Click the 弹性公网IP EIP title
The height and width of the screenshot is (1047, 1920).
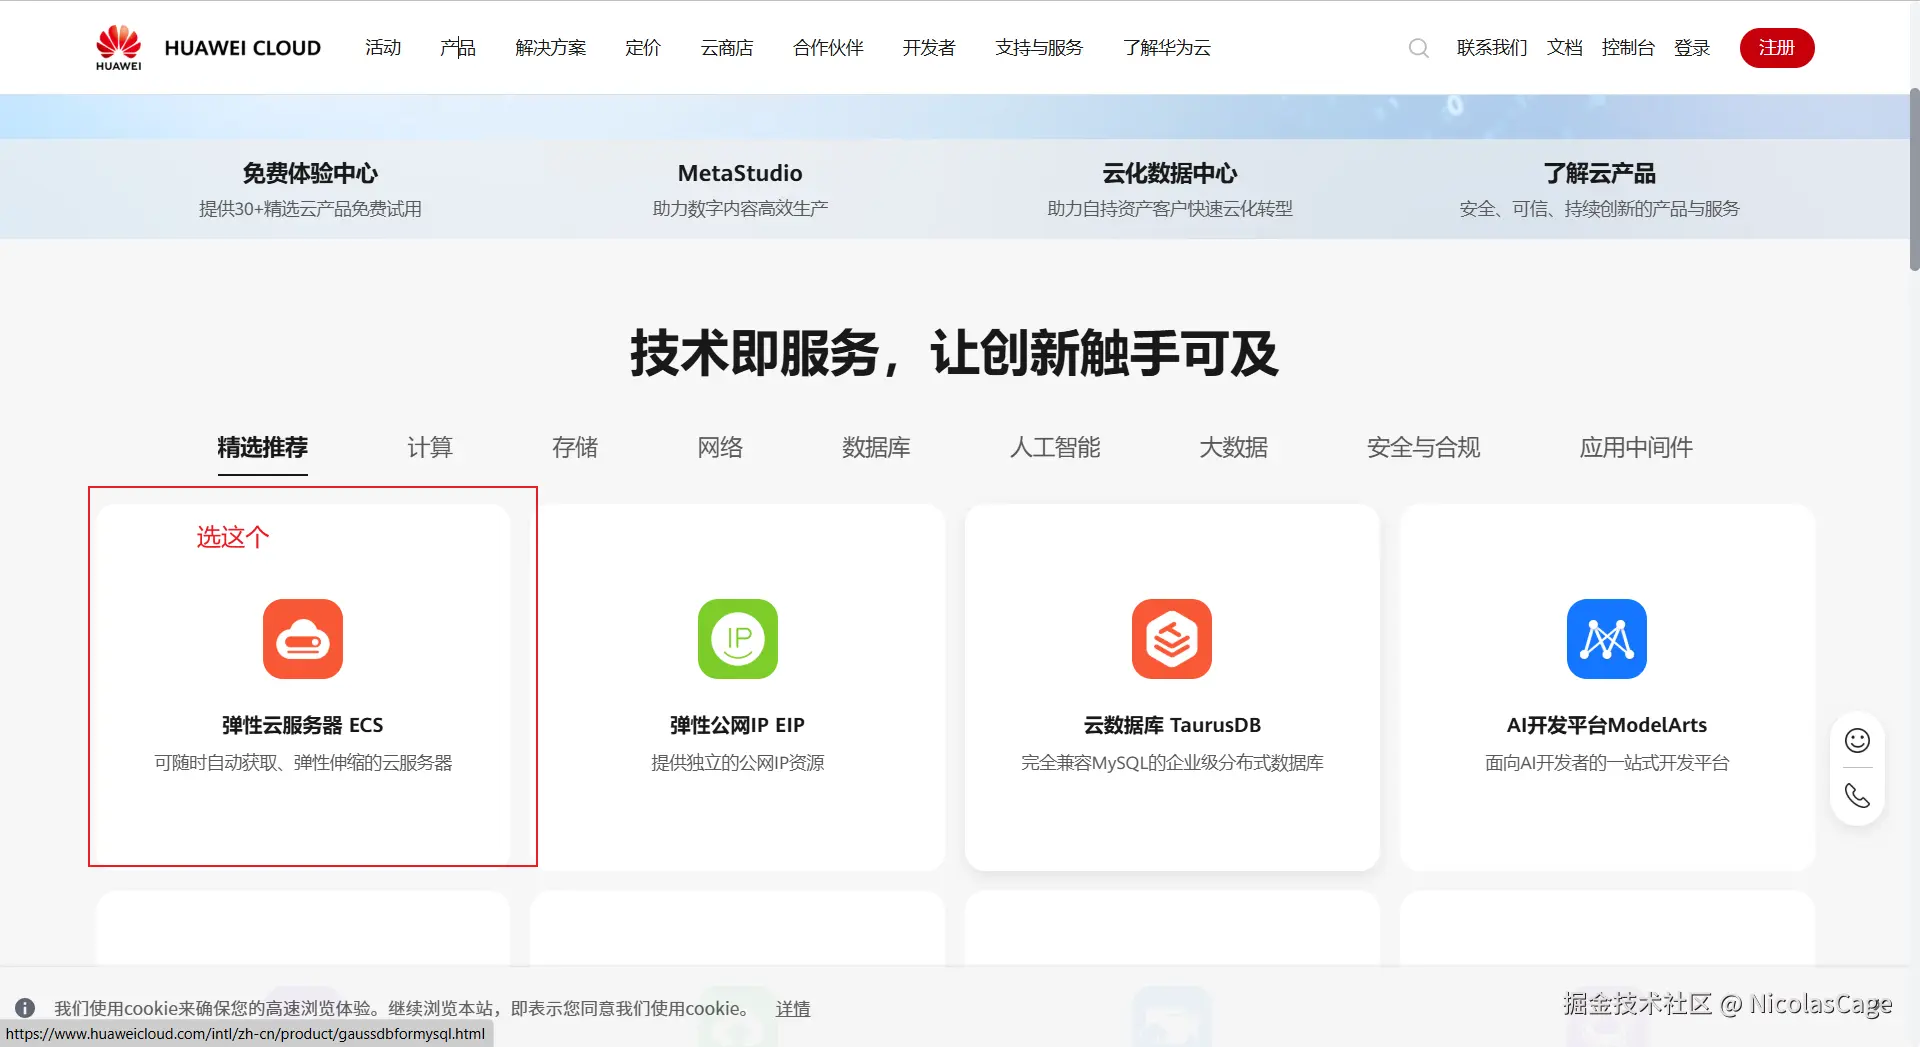click(738, 725)
